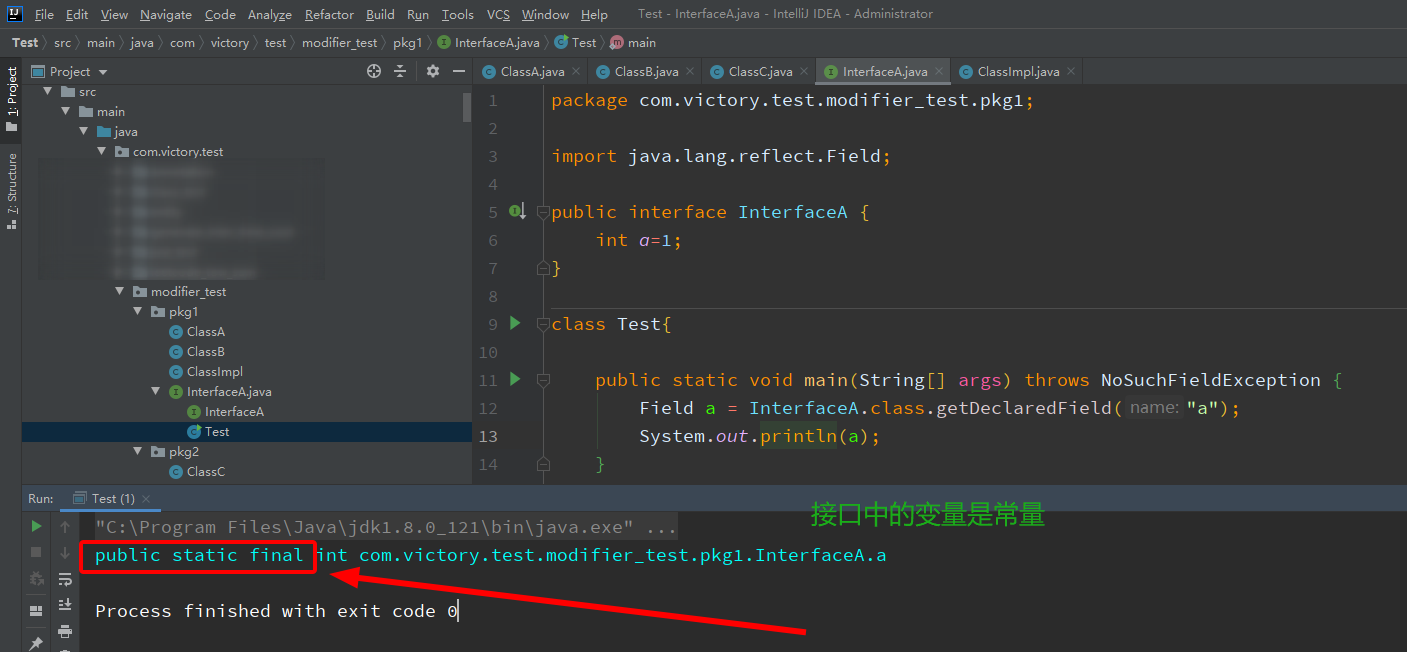Click the up stack trace arrow
The image size is (1407, 652).
[x=65, y=526]
